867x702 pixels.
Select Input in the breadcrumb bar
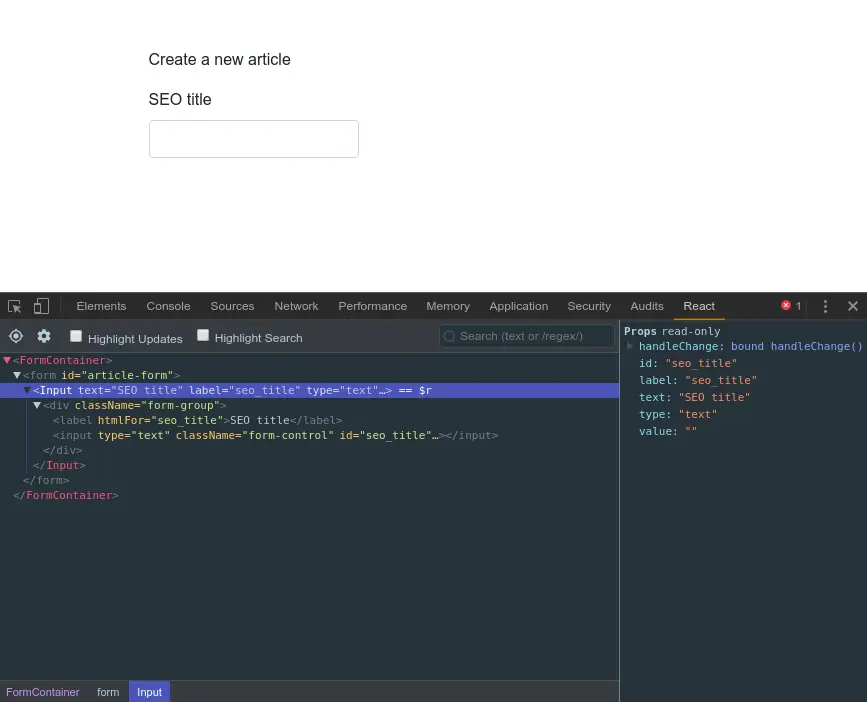point(149,691)
